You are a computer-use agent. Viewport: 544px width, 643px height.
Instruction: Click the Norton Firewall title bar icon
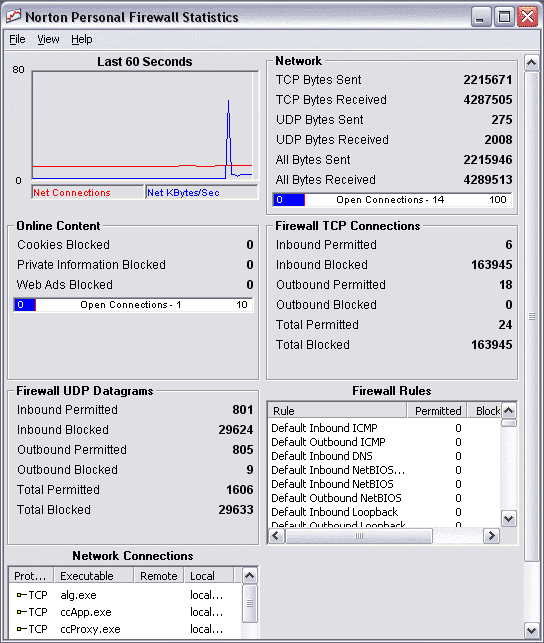click(13, 16)
